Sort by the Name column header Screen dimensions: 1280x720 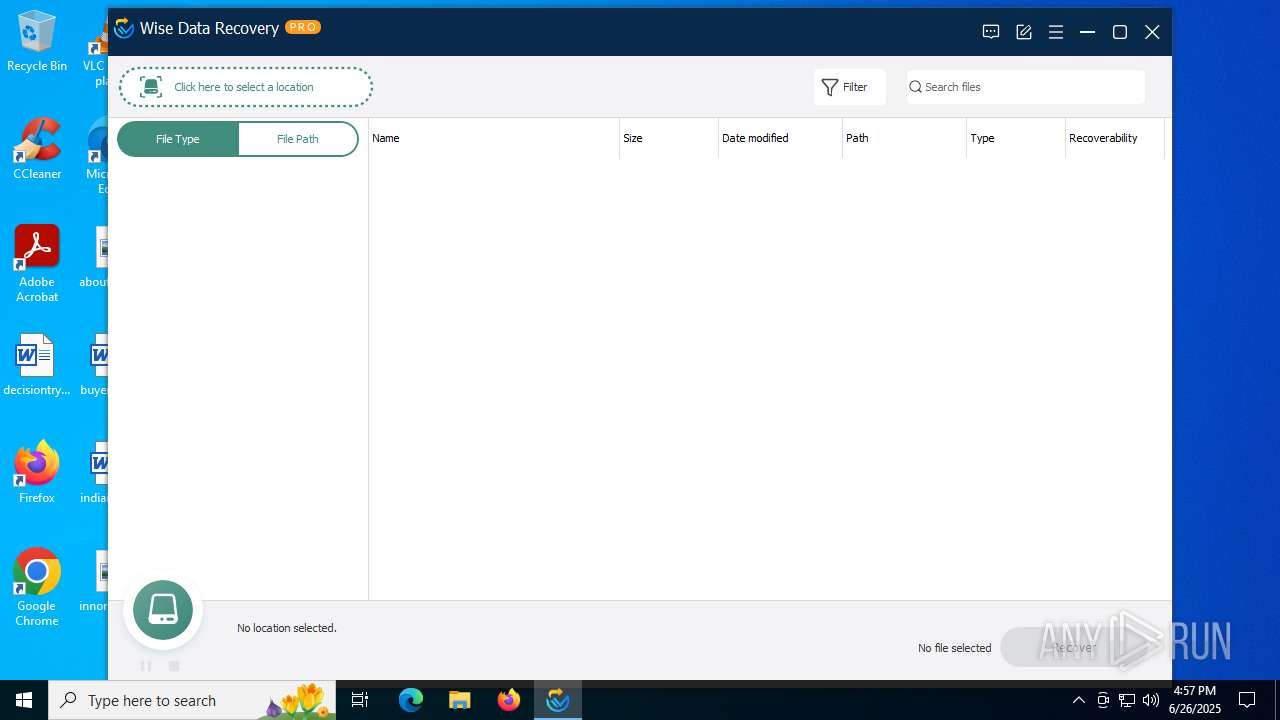tap(494, 138)
